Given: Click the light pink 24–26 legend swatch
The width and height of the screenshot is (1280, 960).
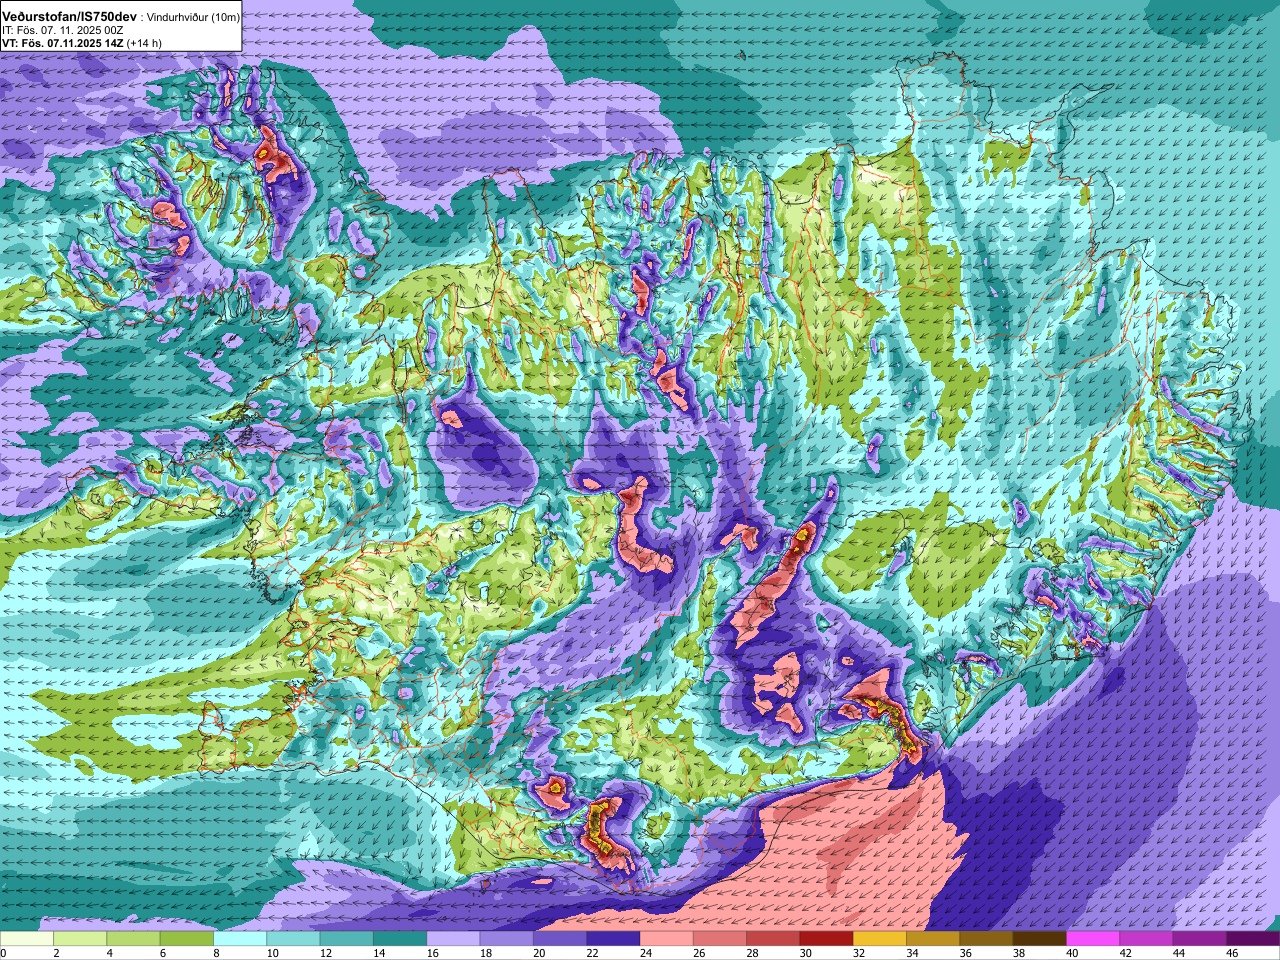Looking at the screenshot, I should [667, 940].
